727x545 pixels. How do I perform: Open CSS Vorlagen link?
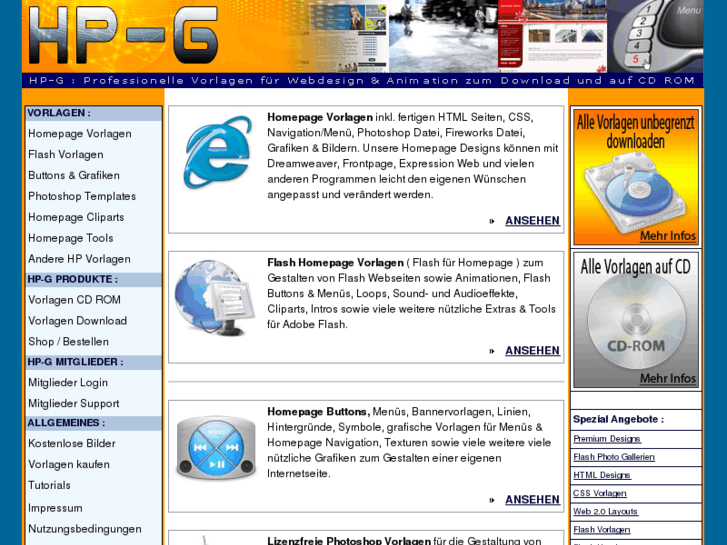[x=599, y=493]
